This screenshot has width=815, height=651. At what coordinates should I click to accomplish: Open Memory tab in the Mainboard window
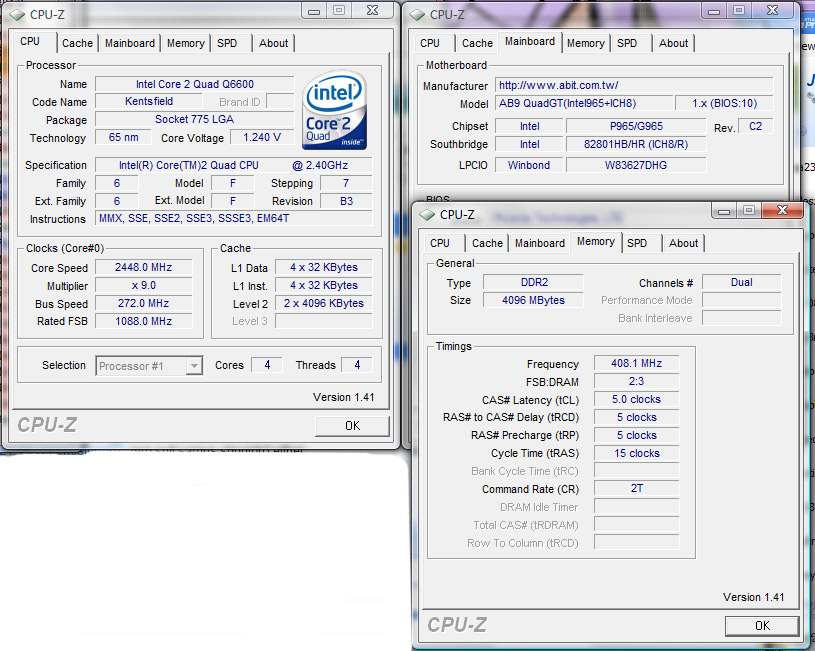tap(586, 43)
